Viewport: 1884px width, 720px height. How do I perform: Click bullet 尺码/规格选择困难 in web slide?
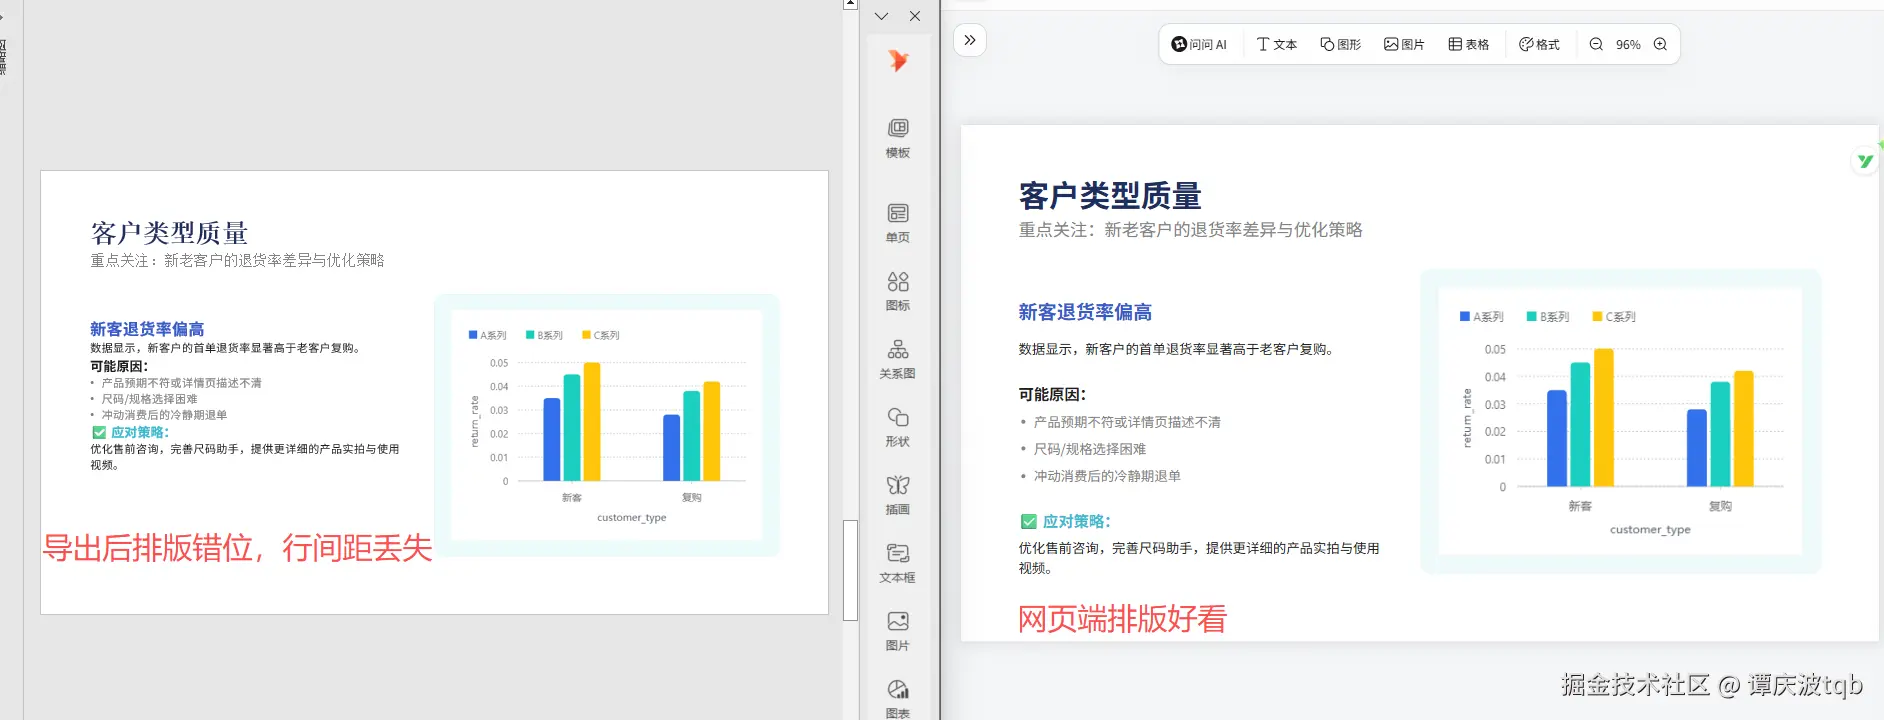click(x=1090, y=449)
